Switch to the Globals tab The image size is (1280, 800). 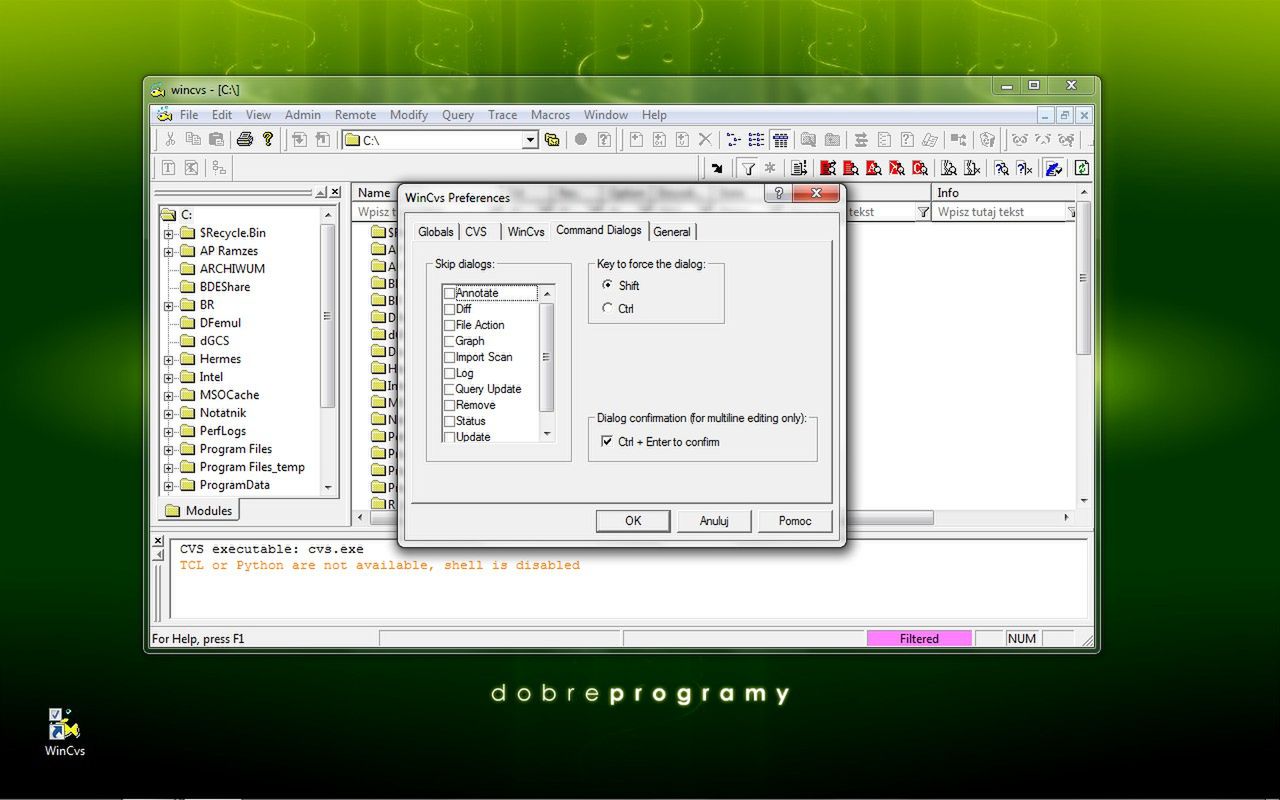(435, 231)
